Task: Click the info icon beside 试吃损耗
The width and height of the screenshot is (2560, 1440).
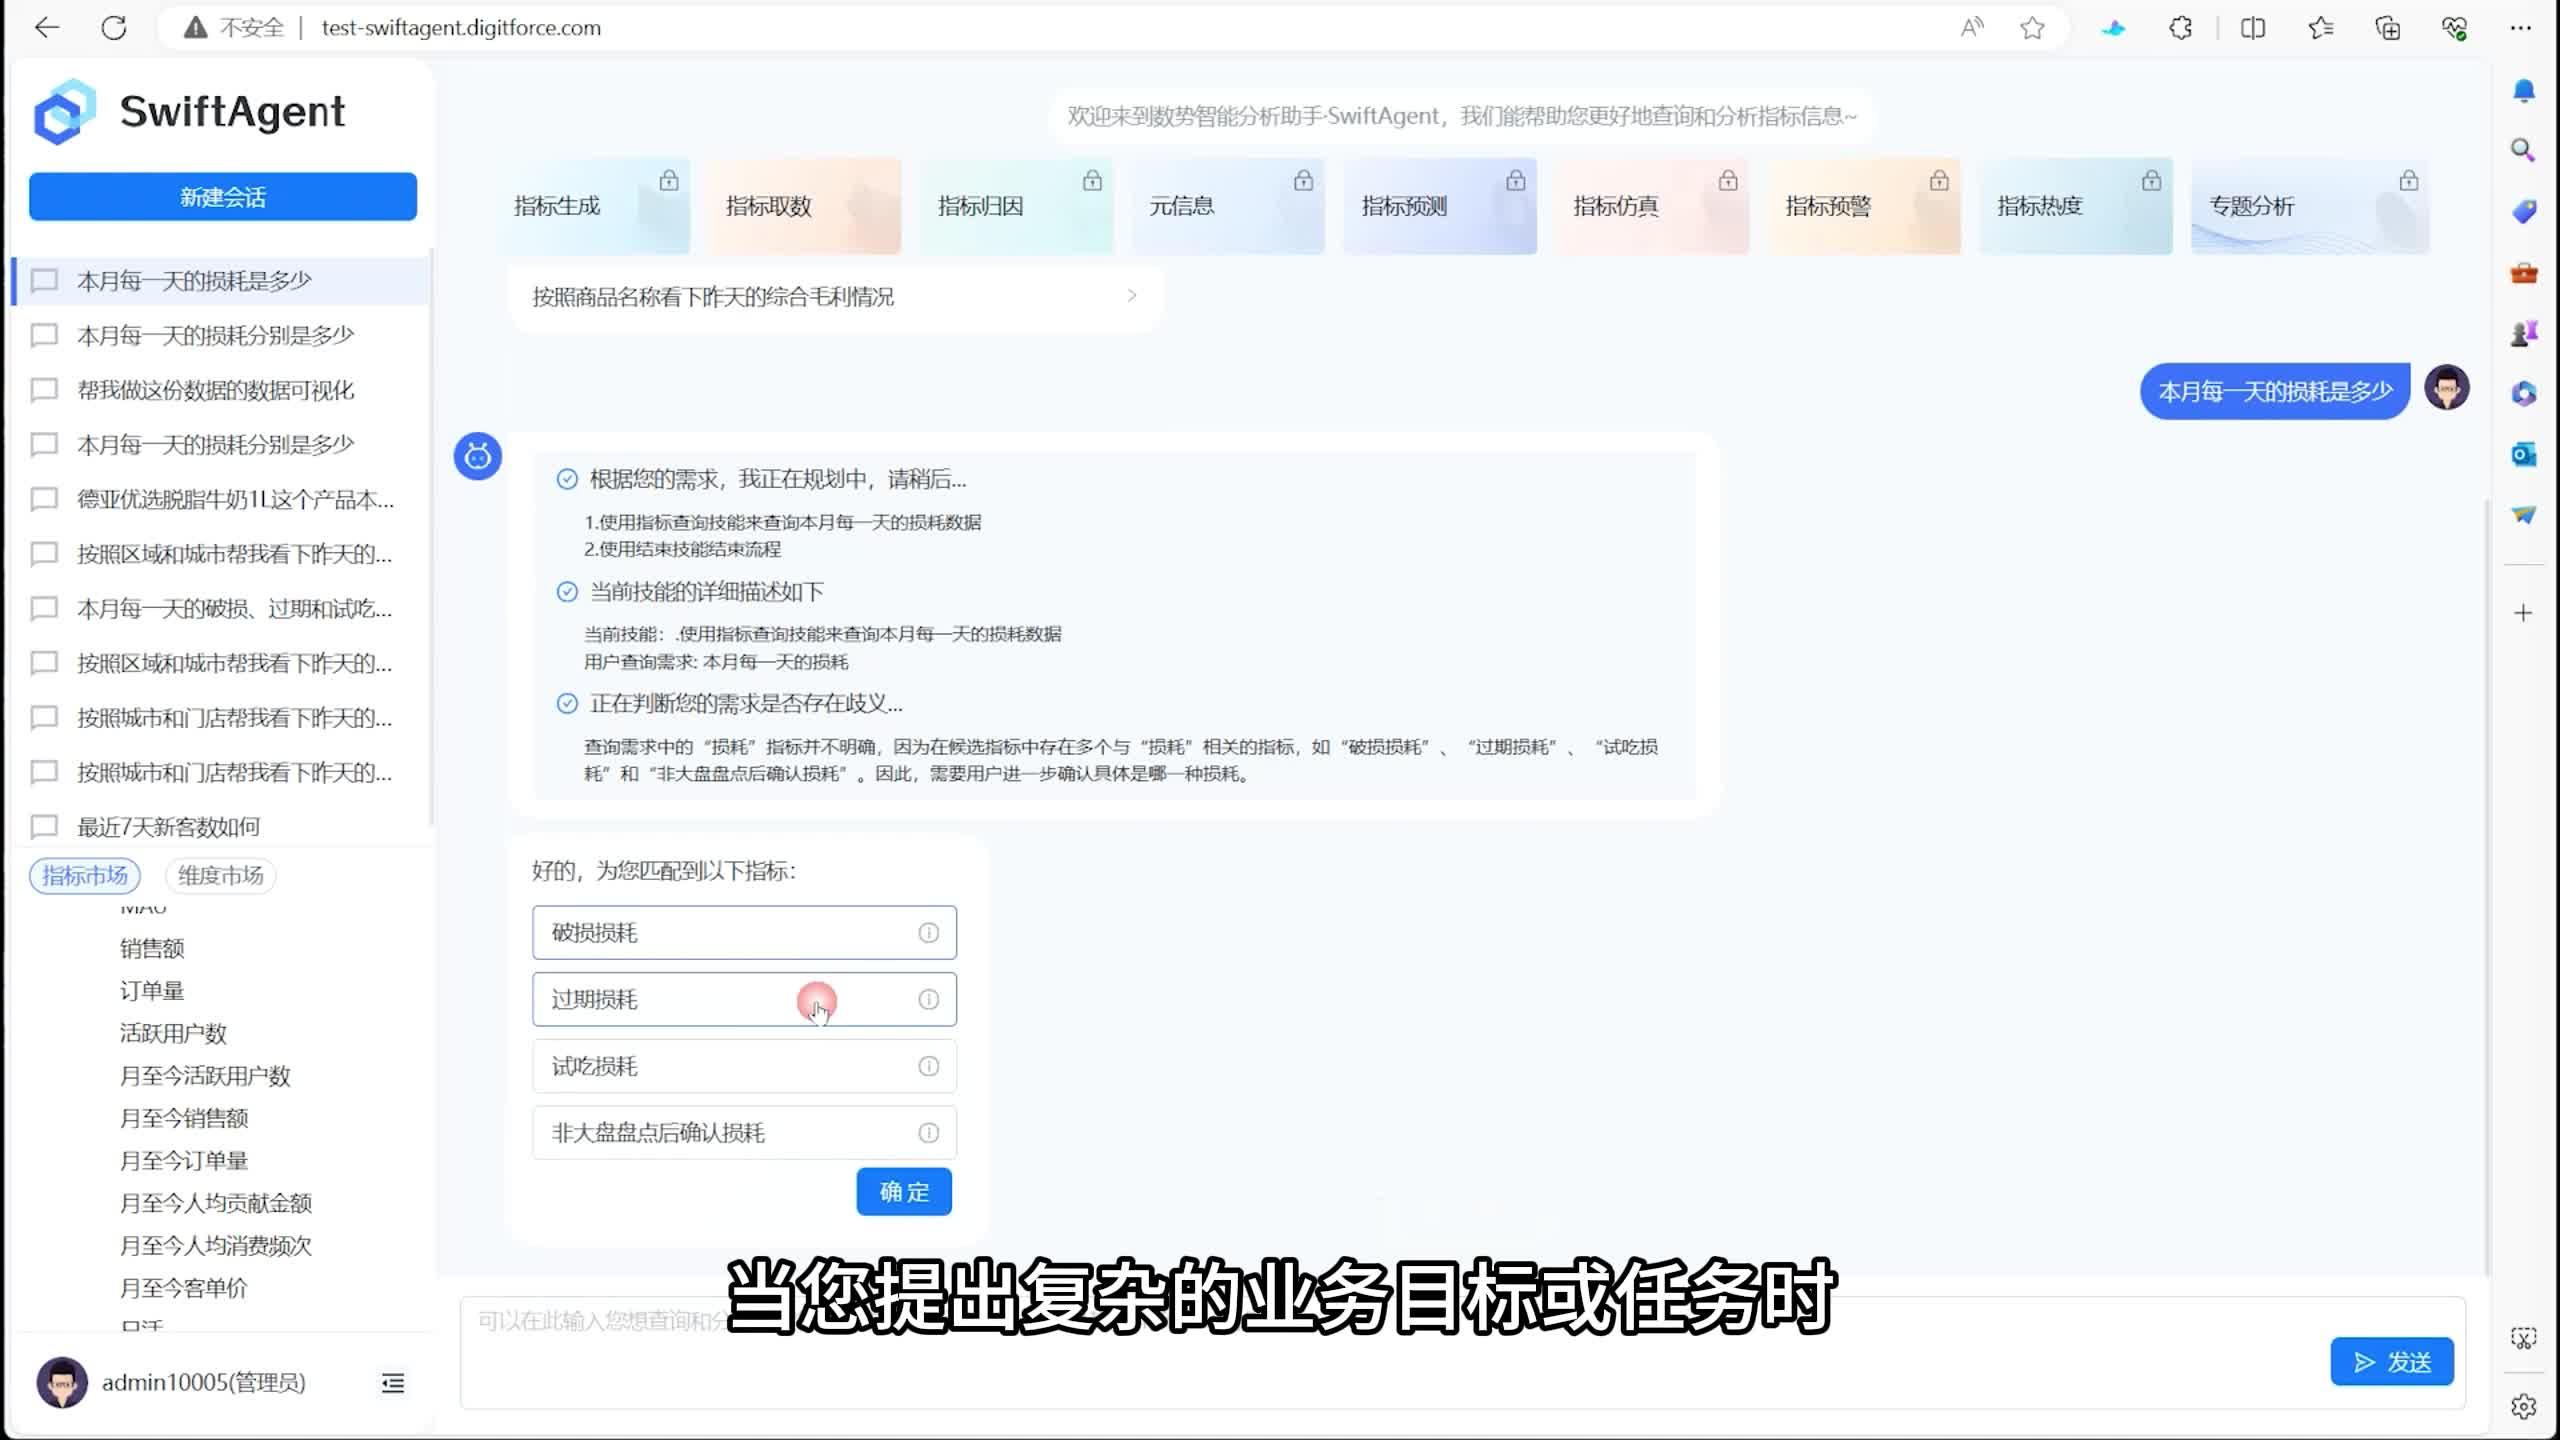Action: (x=928, y=1066)
